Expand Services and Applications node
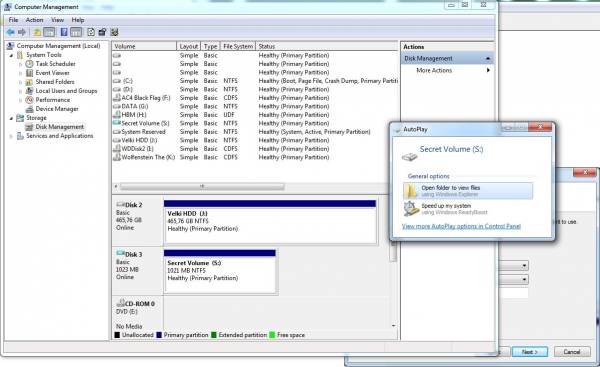This screenshot has height=367, width=600. click(x=11, y=136)
